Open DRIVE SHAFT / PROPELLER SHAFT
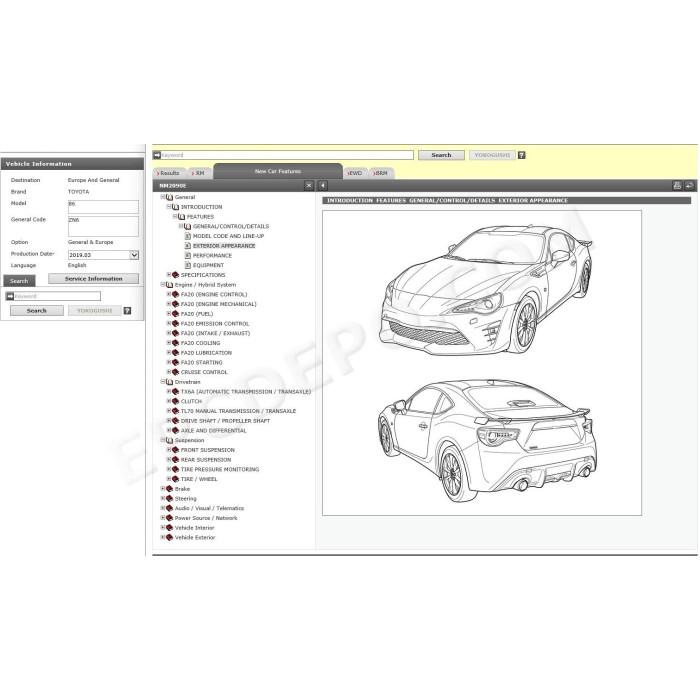The image size is (700, 700). 225,421
